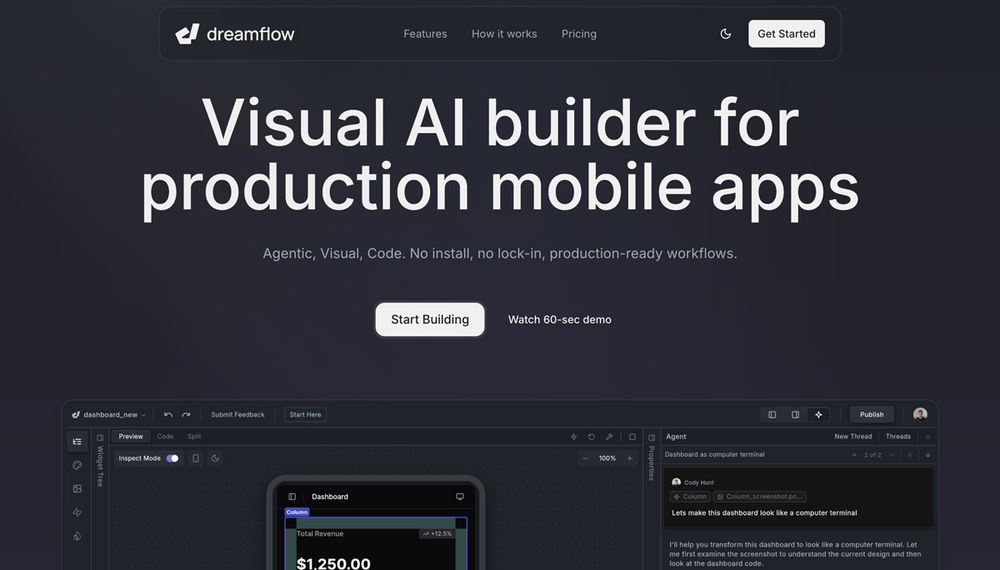Open the Column_screenshot.pn... attachment chip
Image resolution: width=1000 pixels, height=570 pixels.
point(760,497)
